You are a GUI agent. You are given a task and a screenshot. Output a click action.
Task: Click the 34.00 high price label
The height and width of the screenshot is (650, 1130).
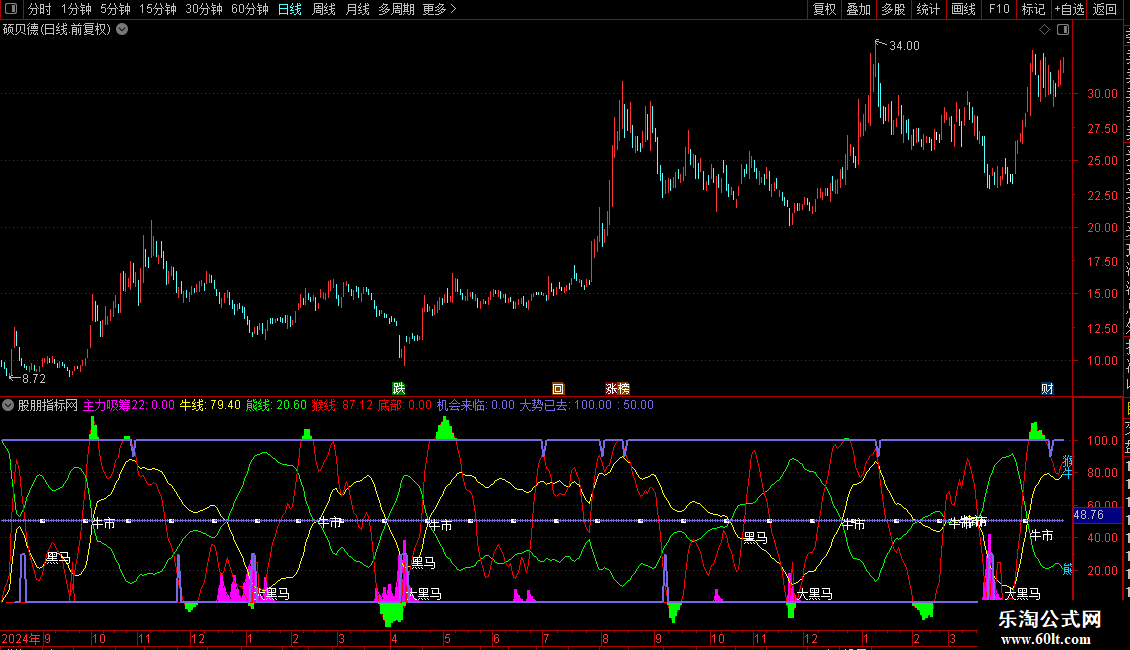click(904, 46)
